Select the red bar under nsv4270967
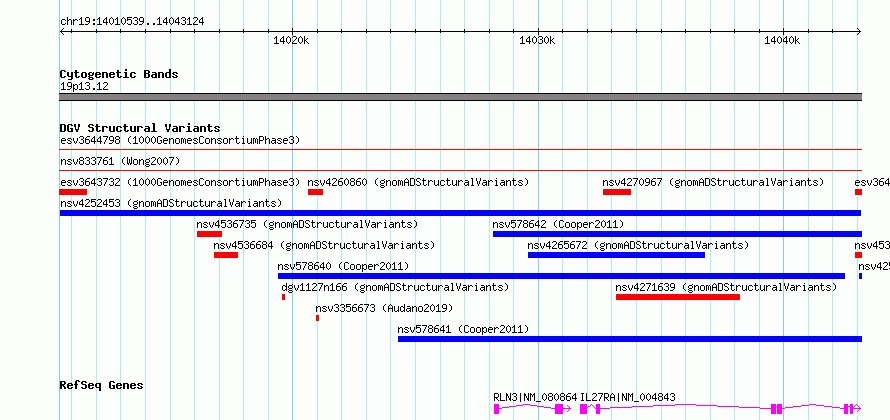This screenshot has height=420, width=890. pyautogui.click(x=617, y=192)
